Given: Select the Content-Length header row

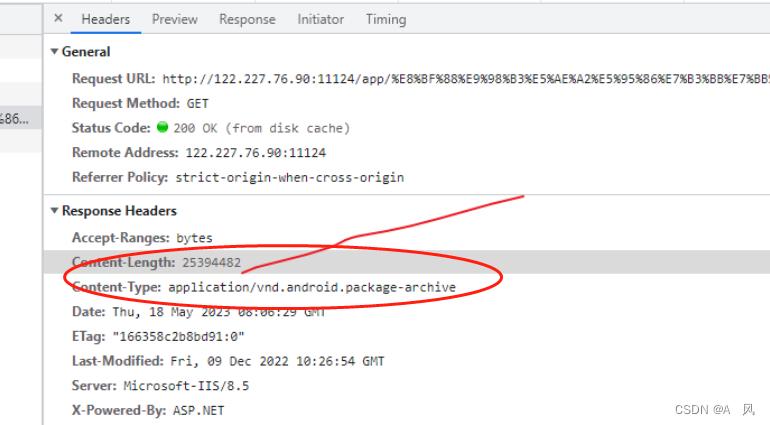Looking at the screenshot, I should (407, 262).
